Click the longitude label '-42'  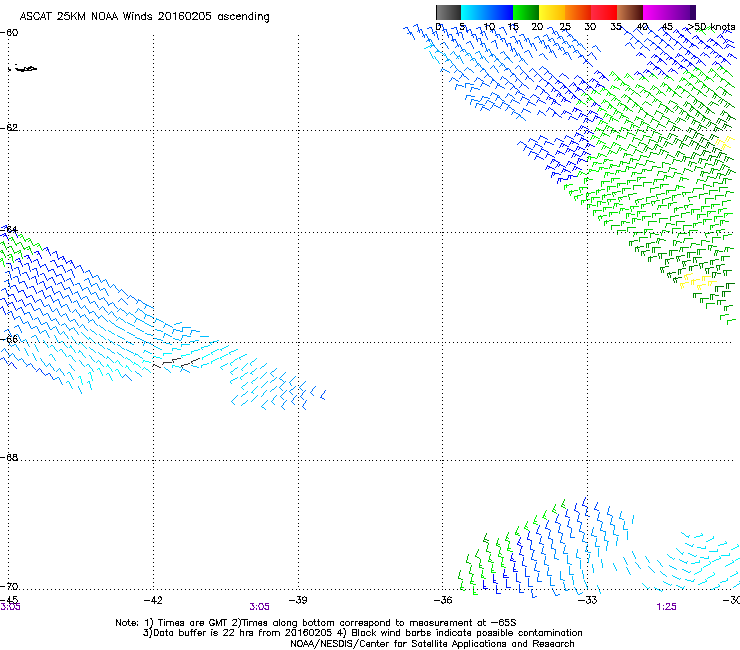153,600
